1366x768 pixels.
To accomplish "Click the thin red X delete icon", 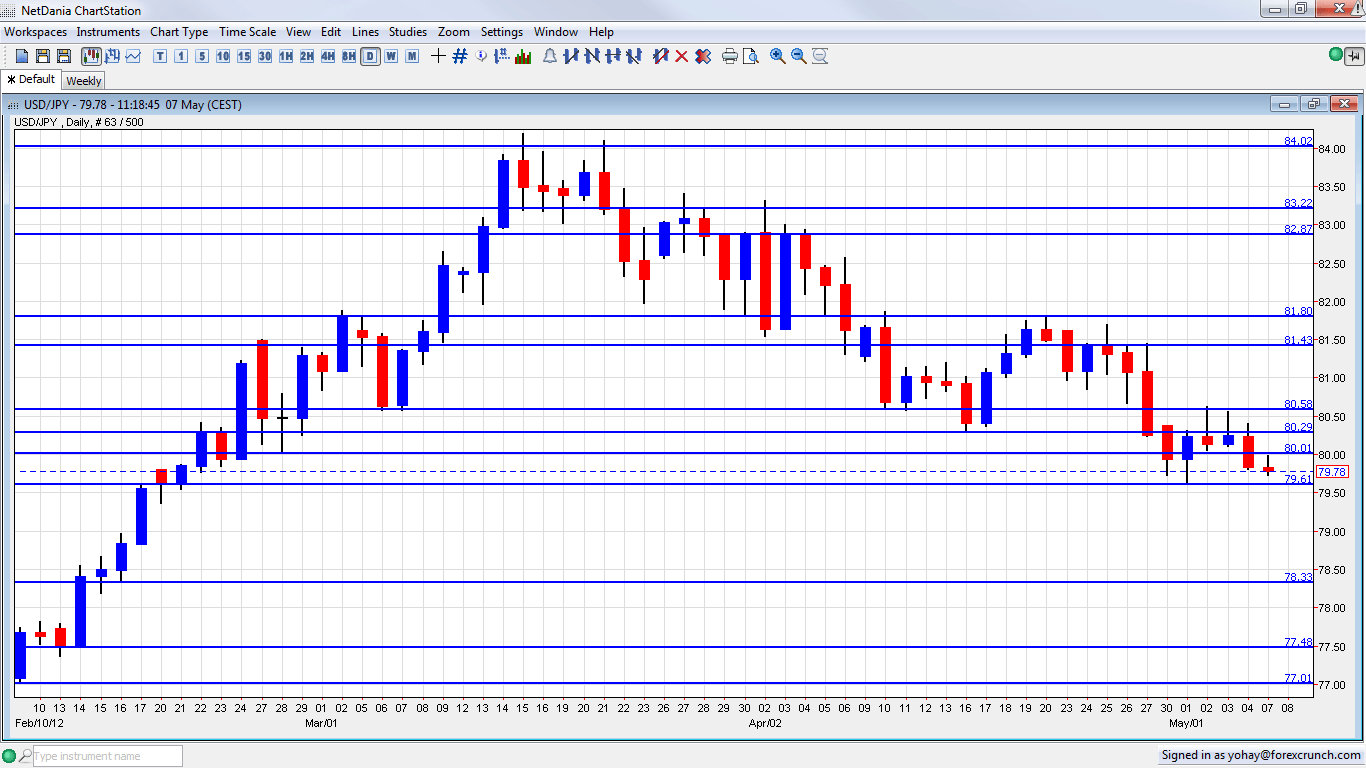I will (x=682, y=56).
